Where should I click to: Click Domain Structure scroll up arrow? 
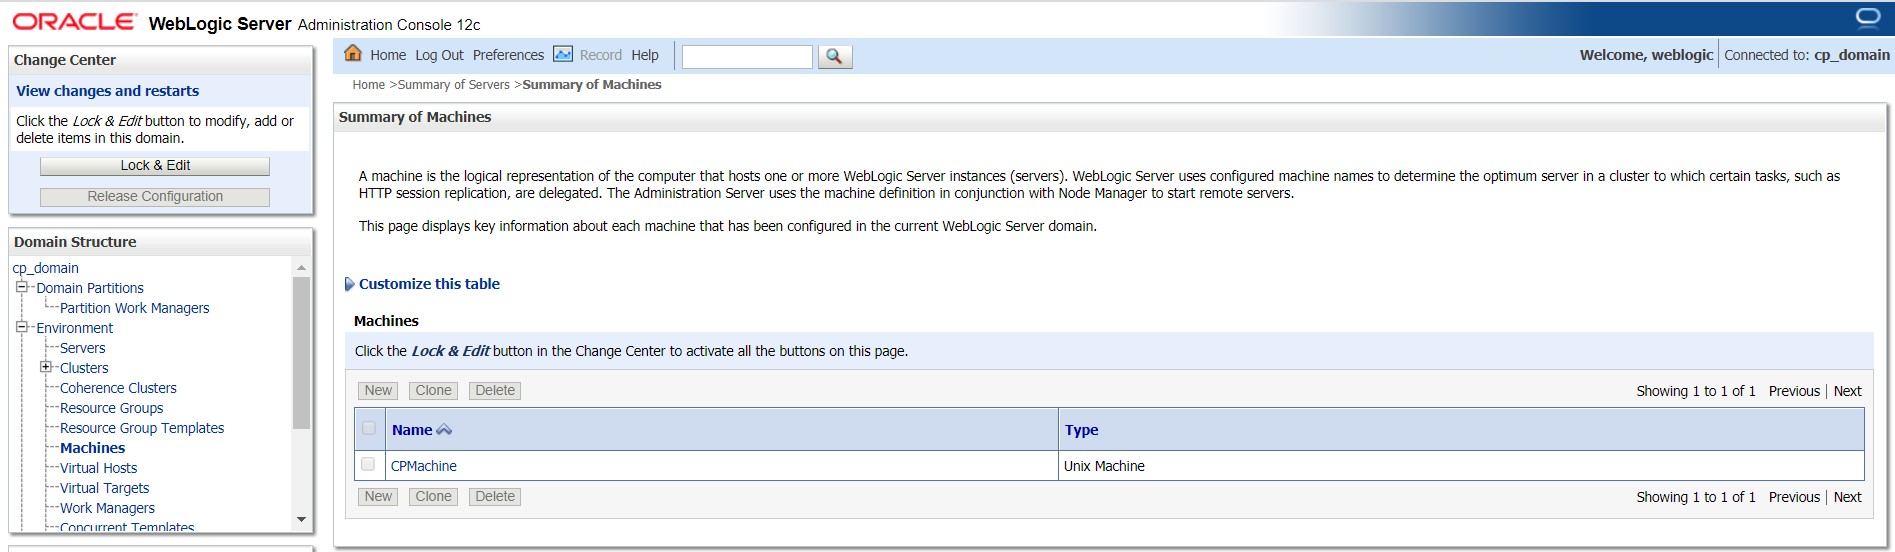coord(301,268)
